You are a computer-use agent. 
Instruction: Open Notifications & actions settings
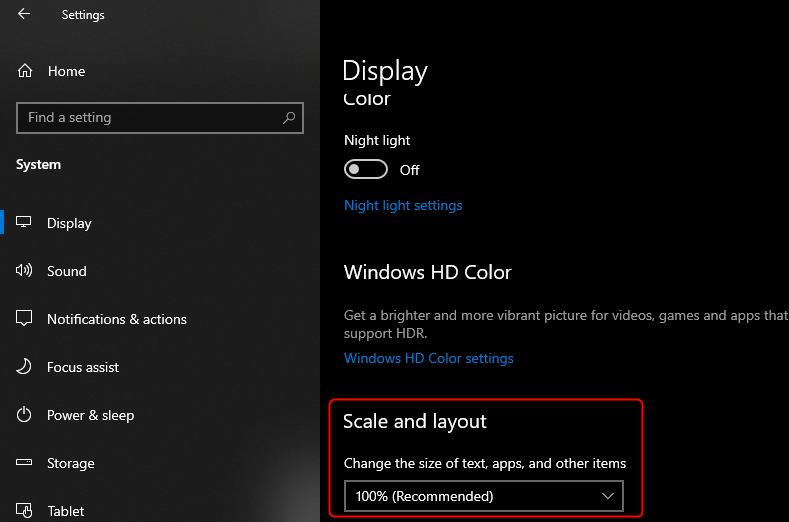[117, 319]
